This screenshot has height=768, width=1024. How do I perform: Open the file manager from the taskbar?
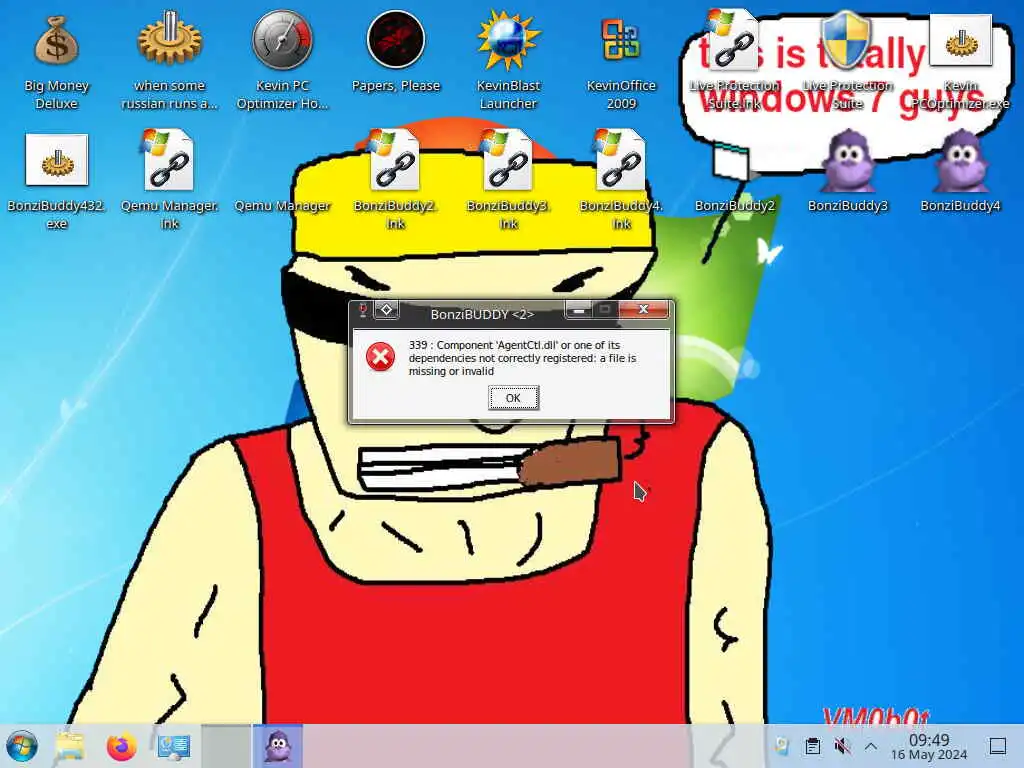pos(70,746)
